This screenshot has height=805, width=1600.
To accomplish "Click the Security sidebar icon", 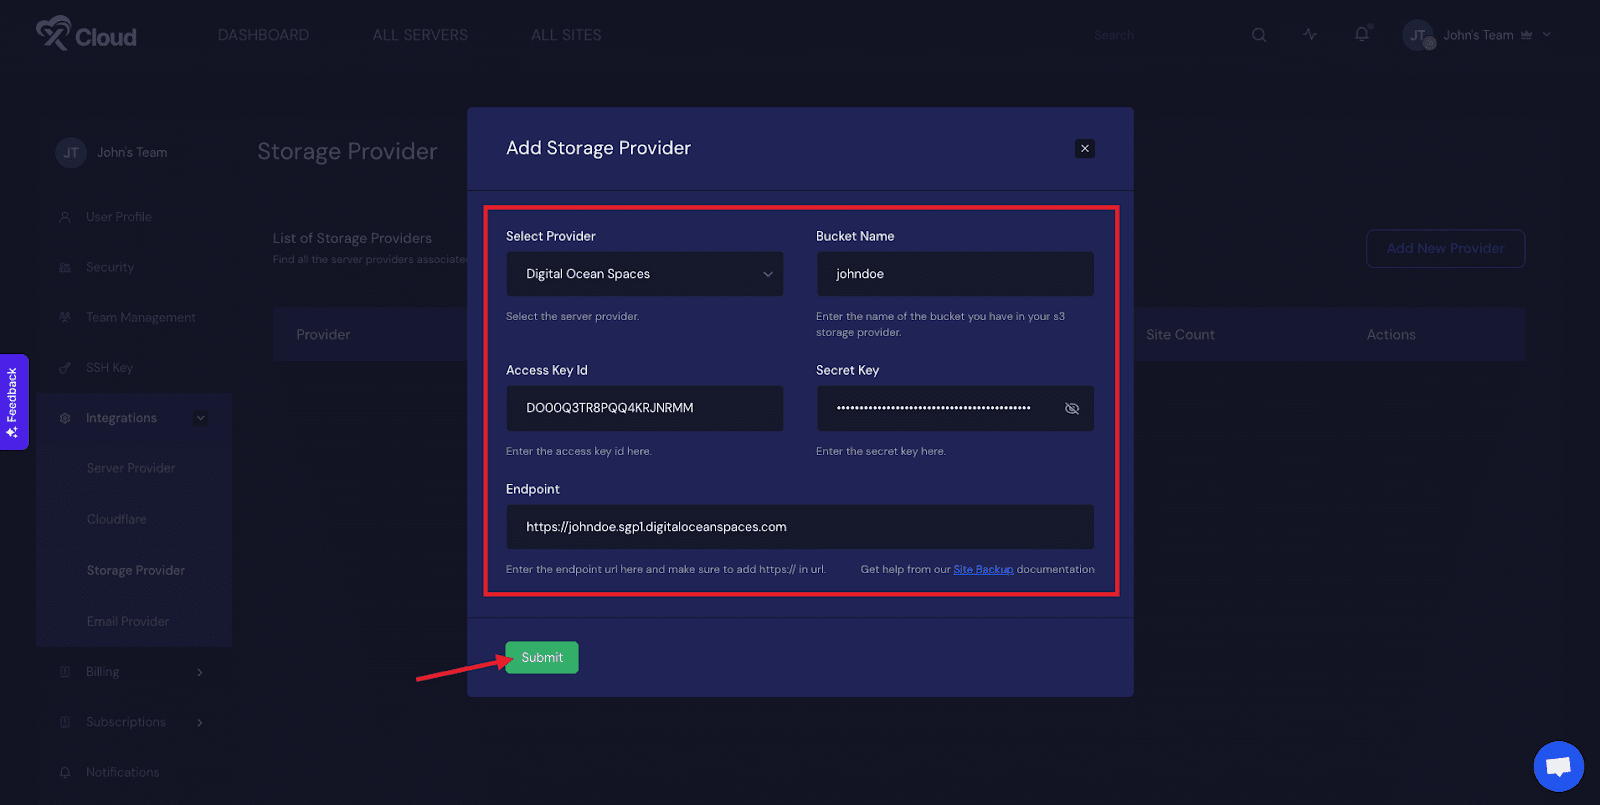I will click(x=65, y=267).
